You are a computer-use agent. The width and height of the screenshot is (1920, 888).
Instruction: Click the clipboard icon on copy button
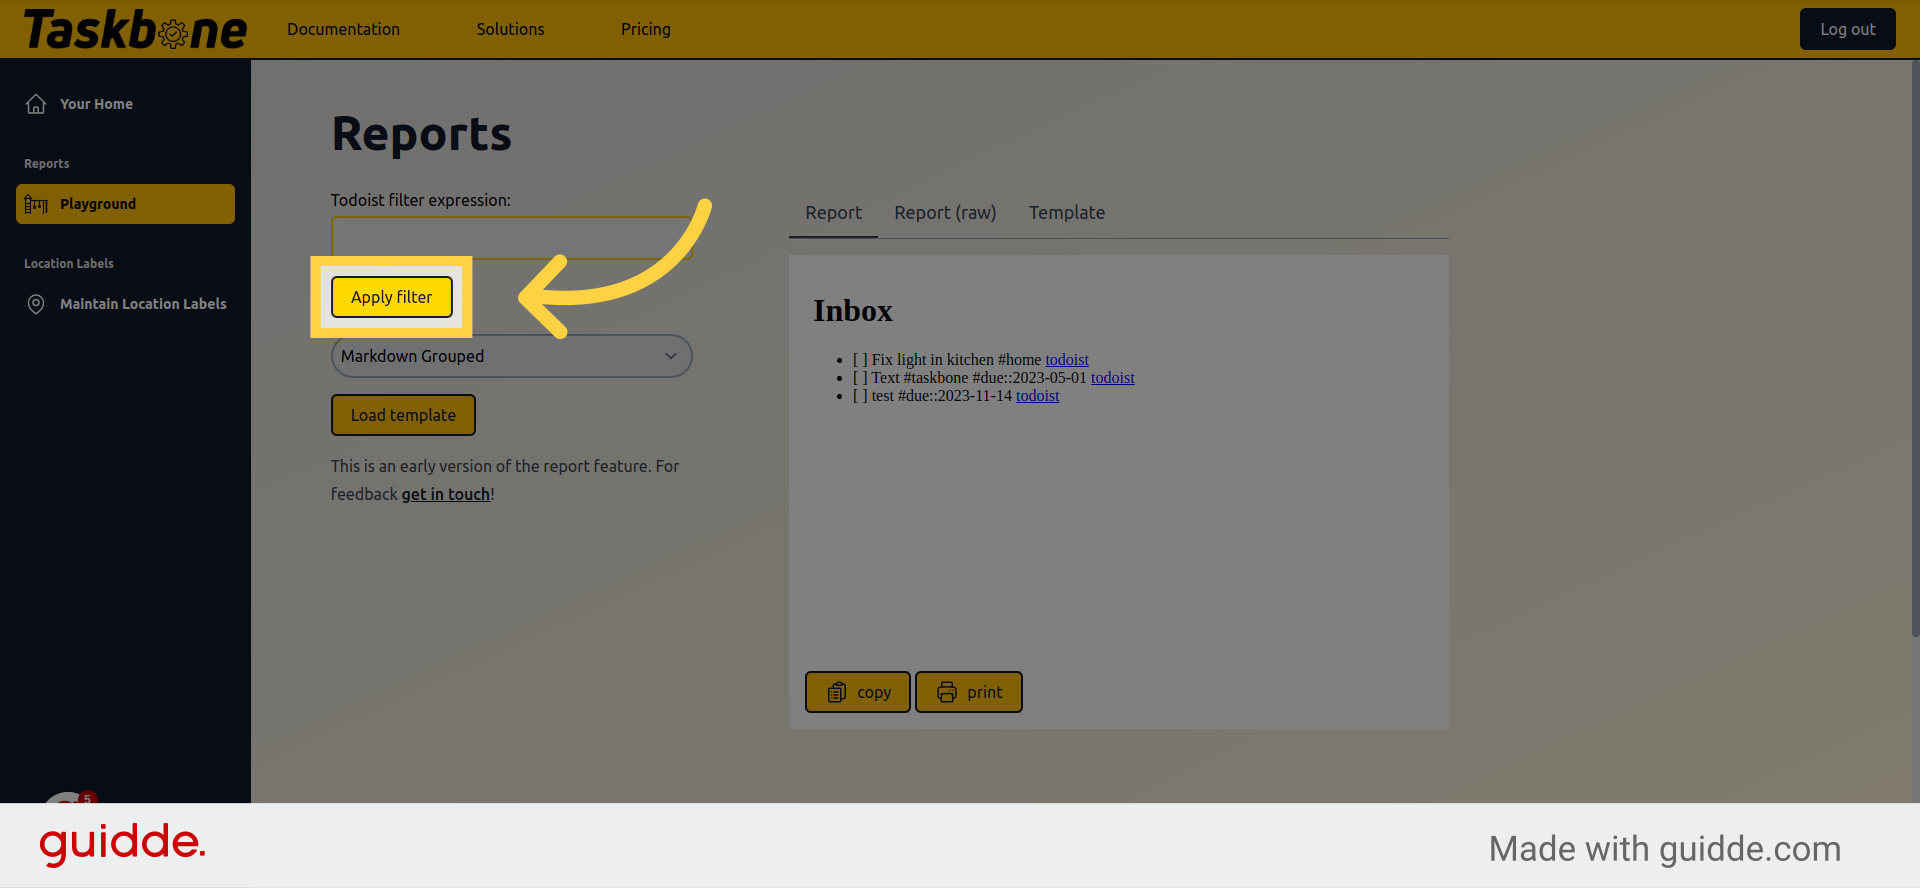(837, 692)
